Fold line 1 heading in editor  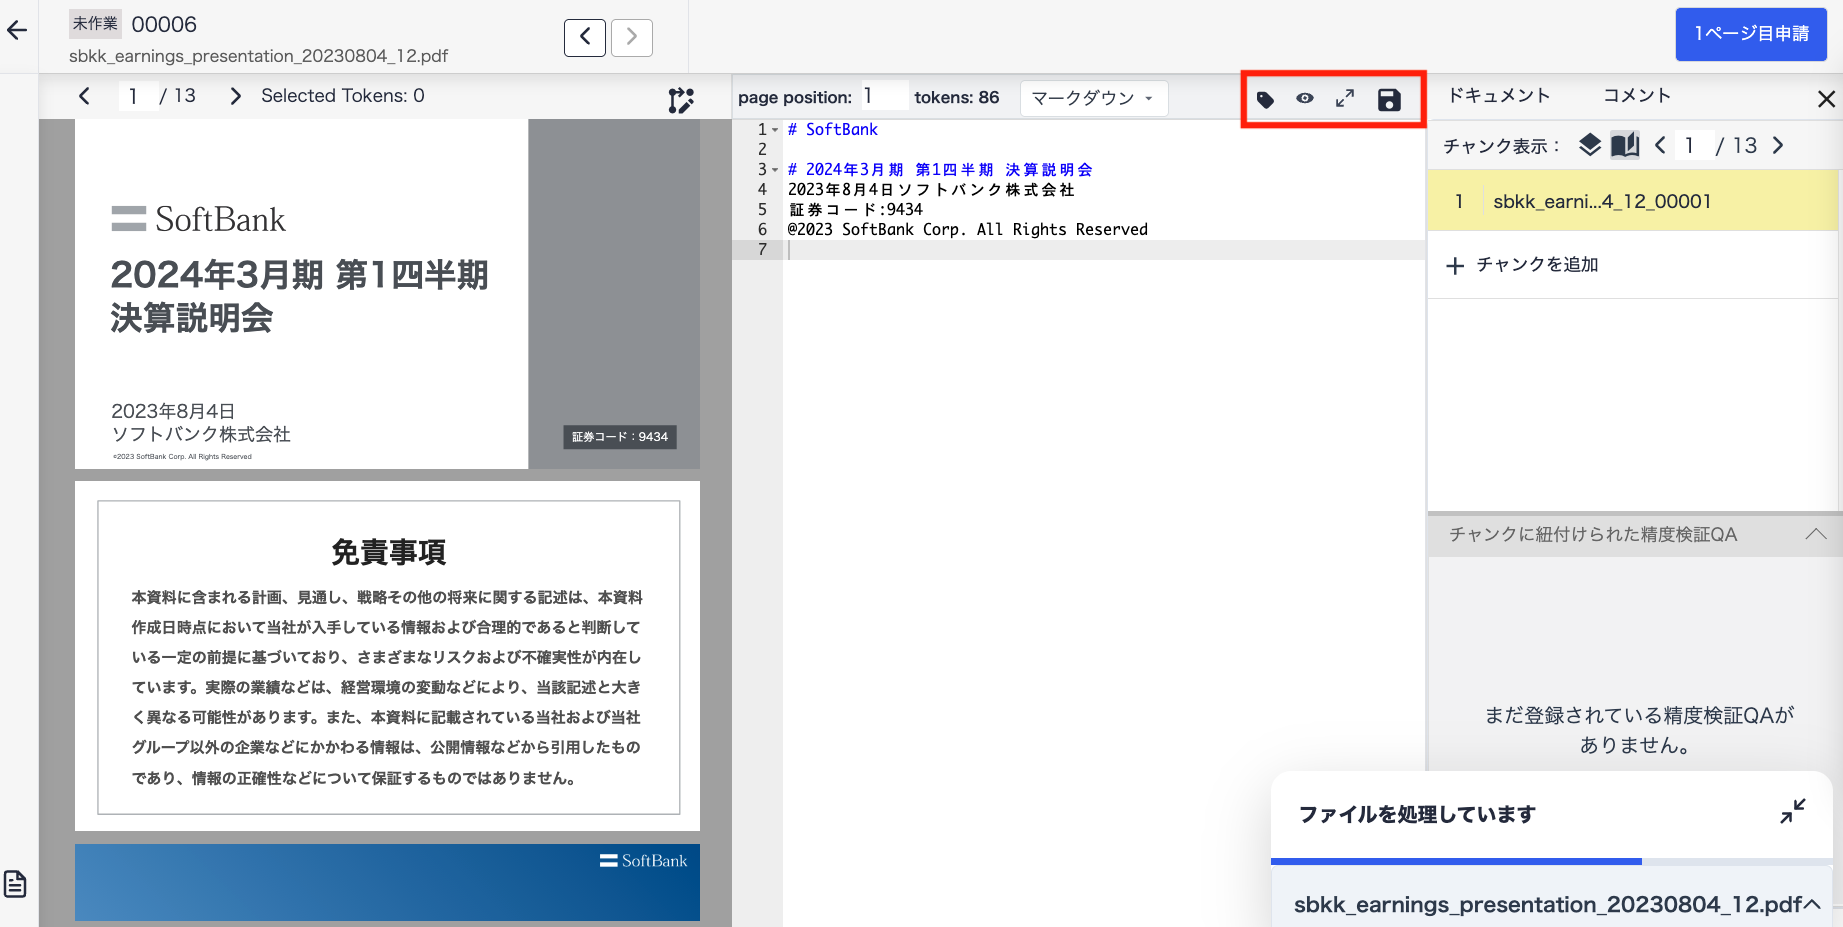[x=775, y=130]
